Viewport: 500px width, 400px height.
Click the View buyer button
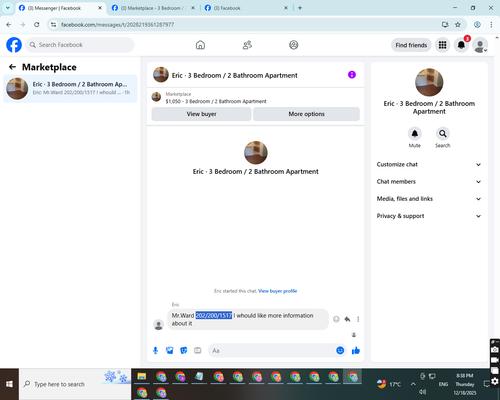tap(201, 114)
